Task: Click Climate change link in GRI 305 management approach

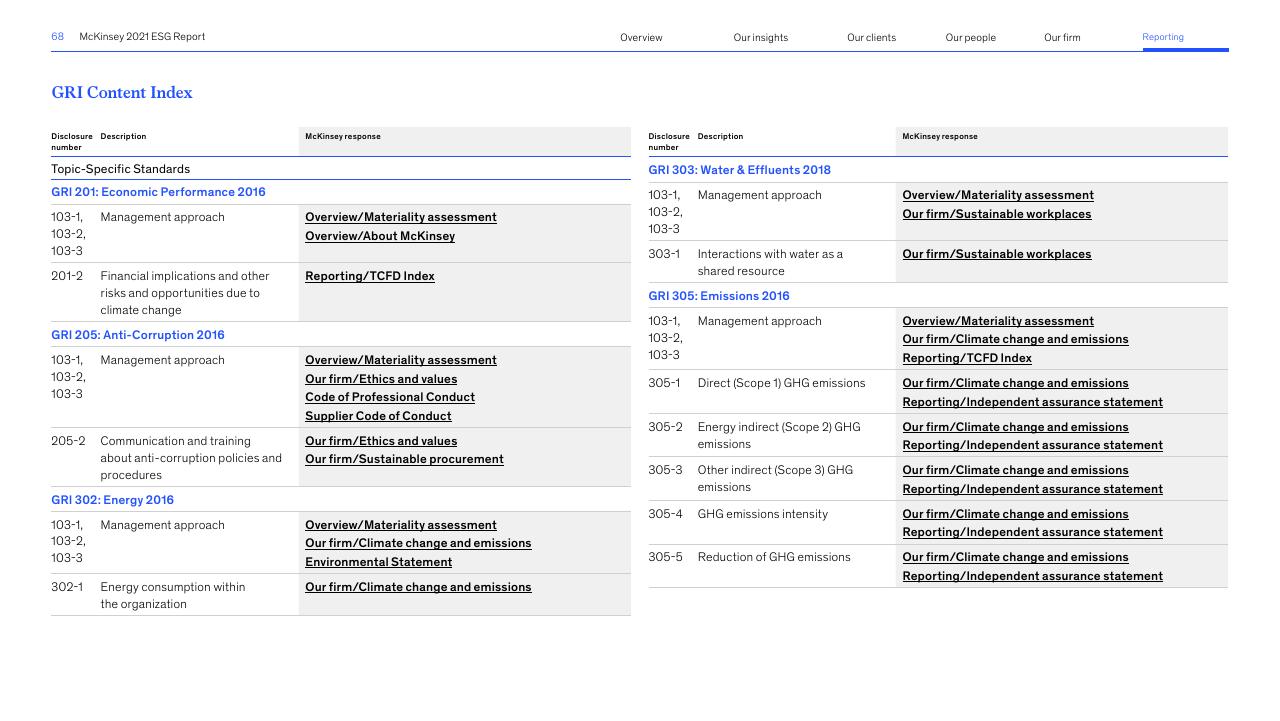Action: (1015, 339)
